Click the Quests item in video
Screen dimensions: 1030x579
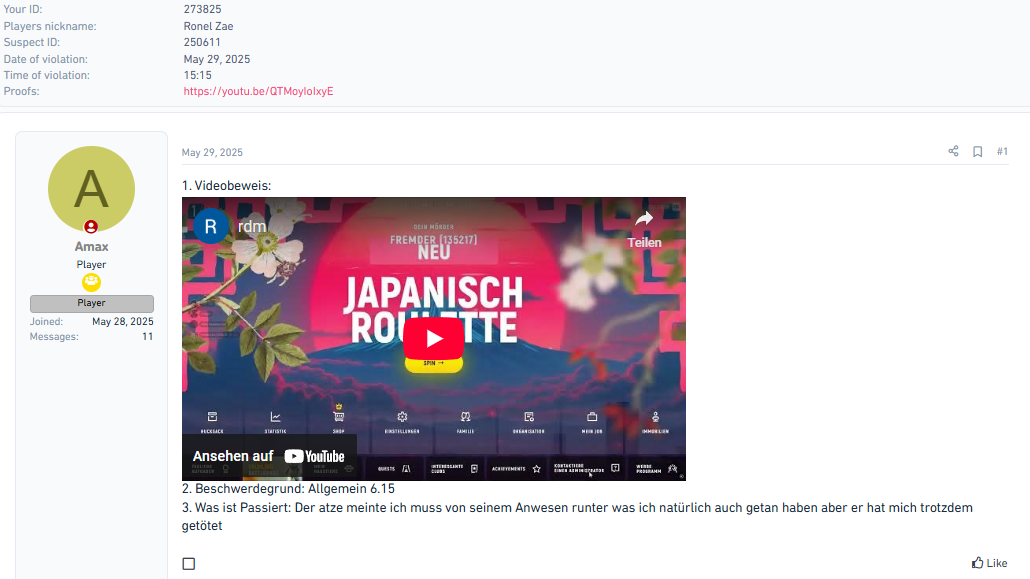(x=393, y=469)
